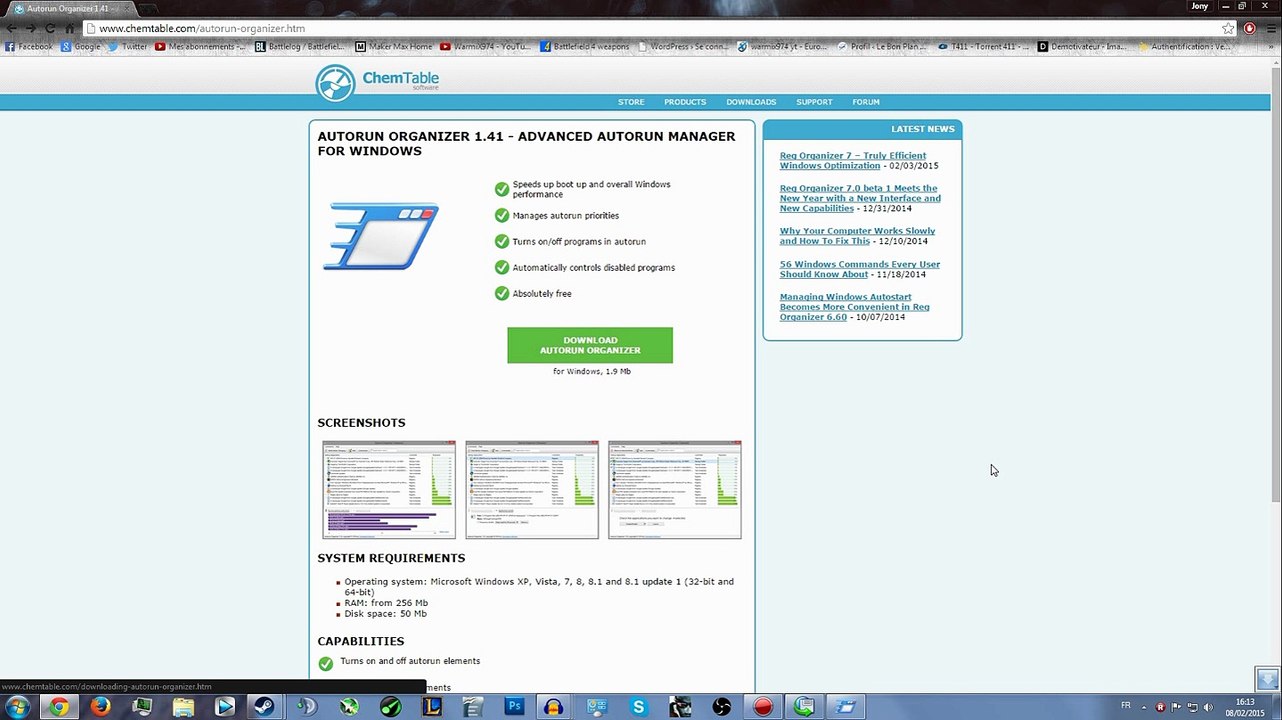
Task: Open the Windows Start menu
Action: [17, 707]
